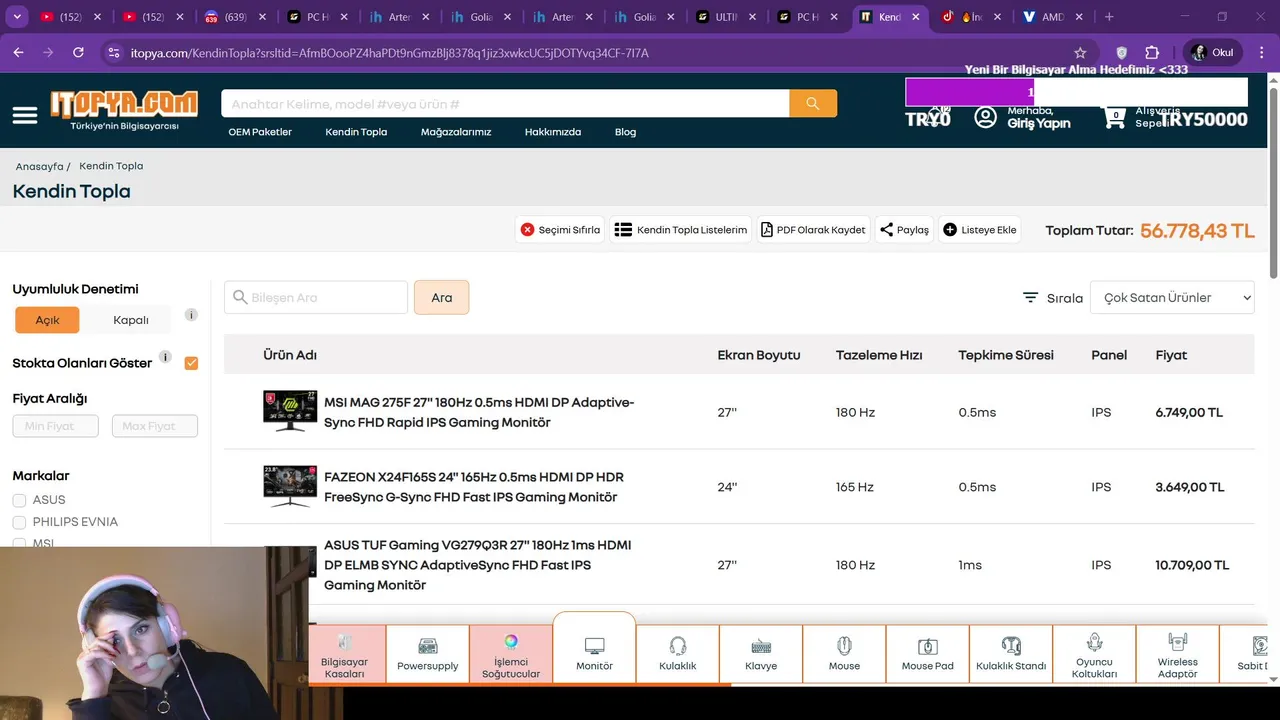Click the address bar URL
1280x720 pixels.
point(390,53)
